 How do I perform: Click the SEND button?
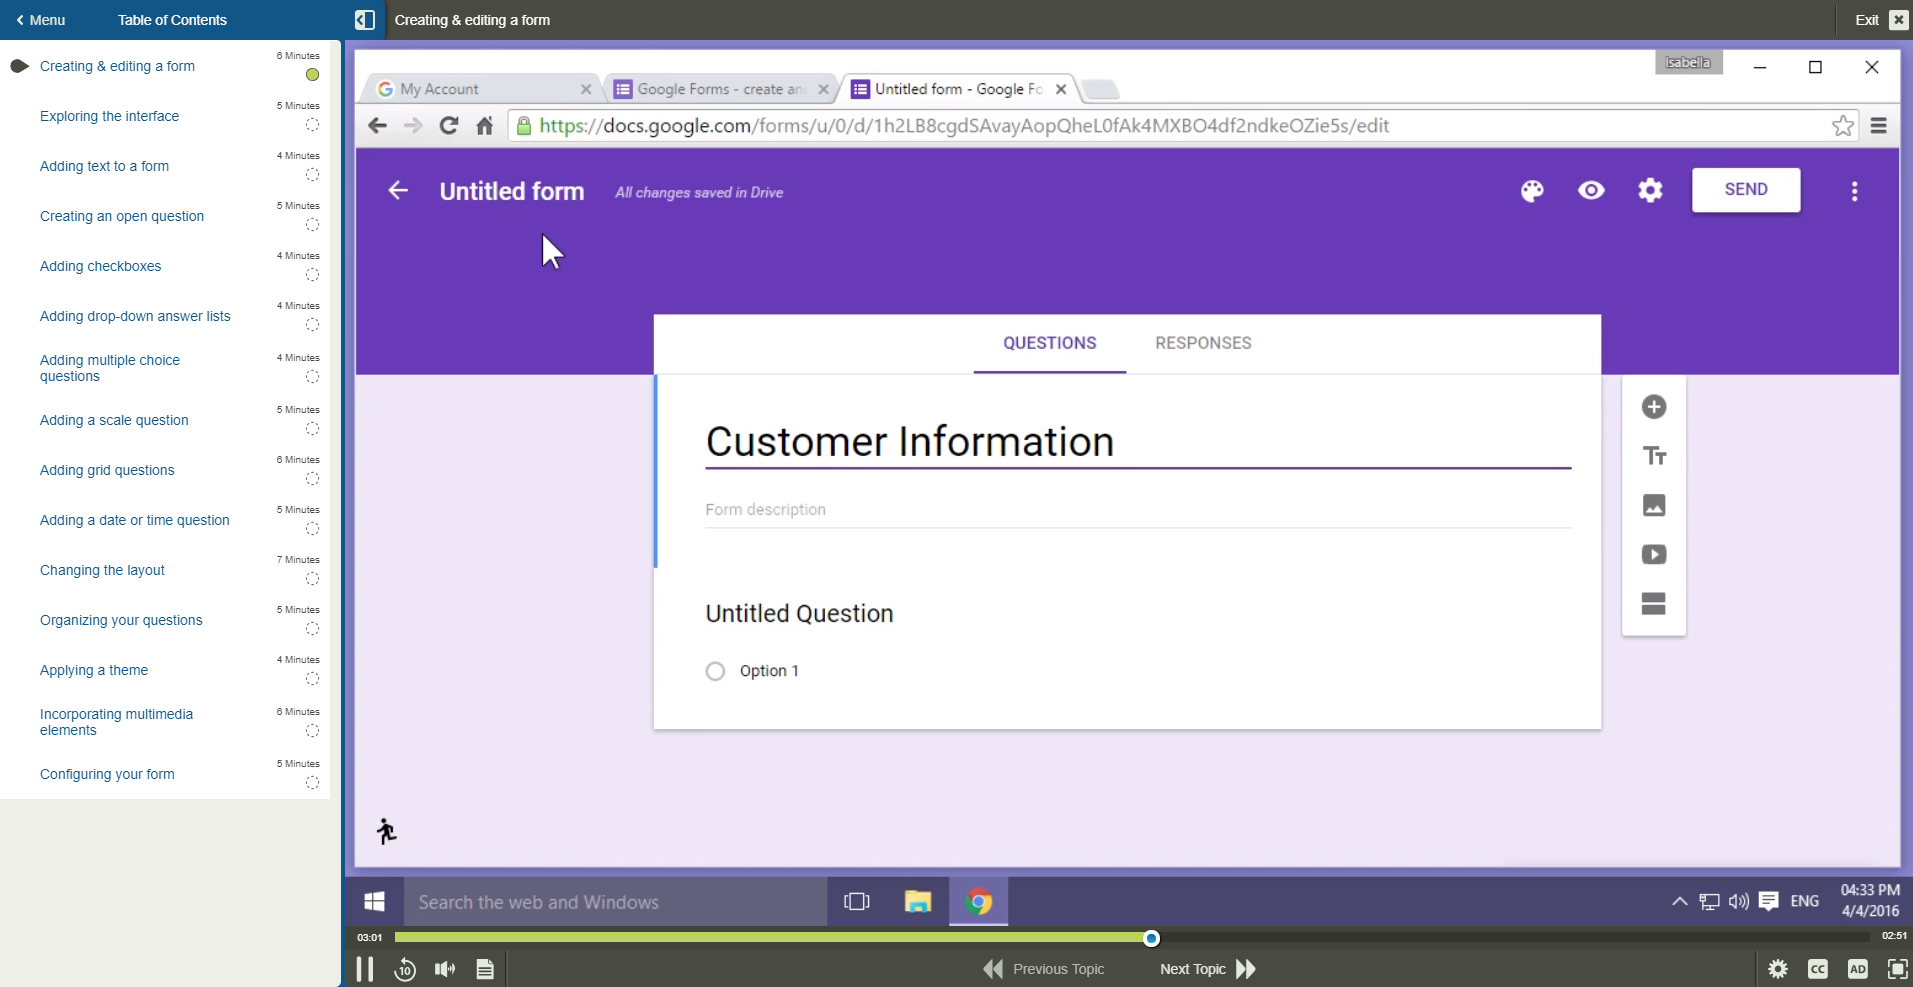pos(1745,190)
